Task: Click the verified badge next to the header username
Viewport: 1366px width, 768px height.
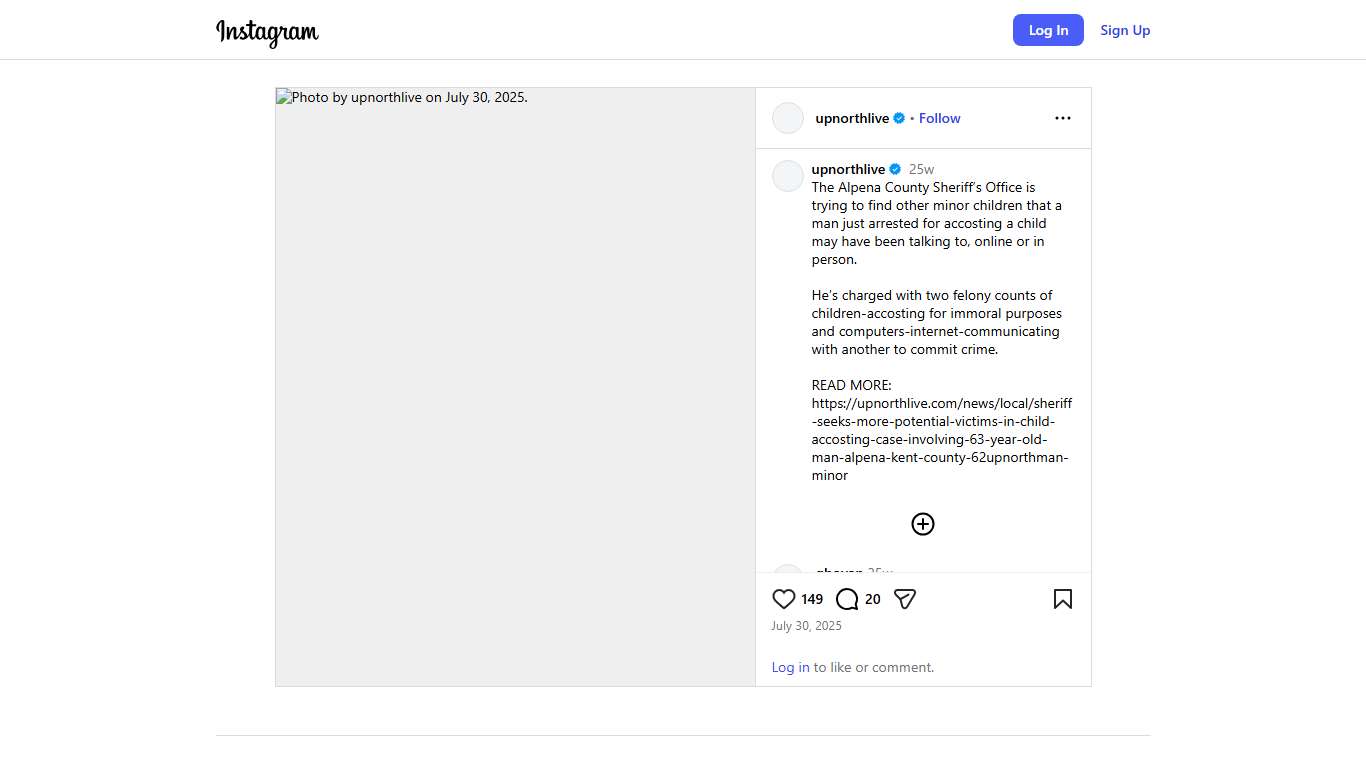Action: pos(899,118)
